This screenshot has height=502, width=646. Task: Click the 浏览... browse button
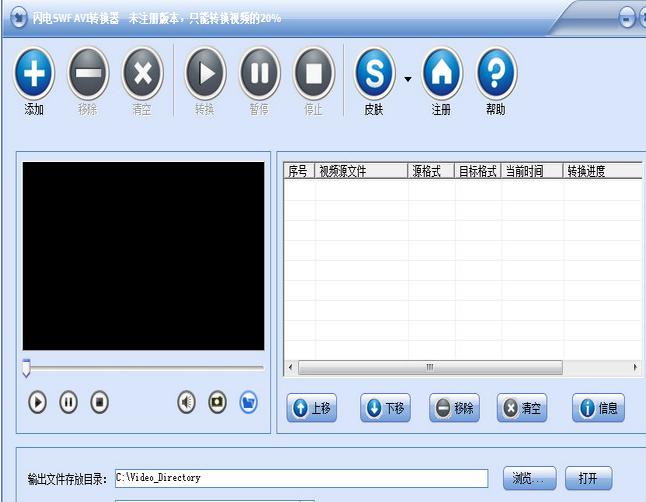[x=529, y=478]
